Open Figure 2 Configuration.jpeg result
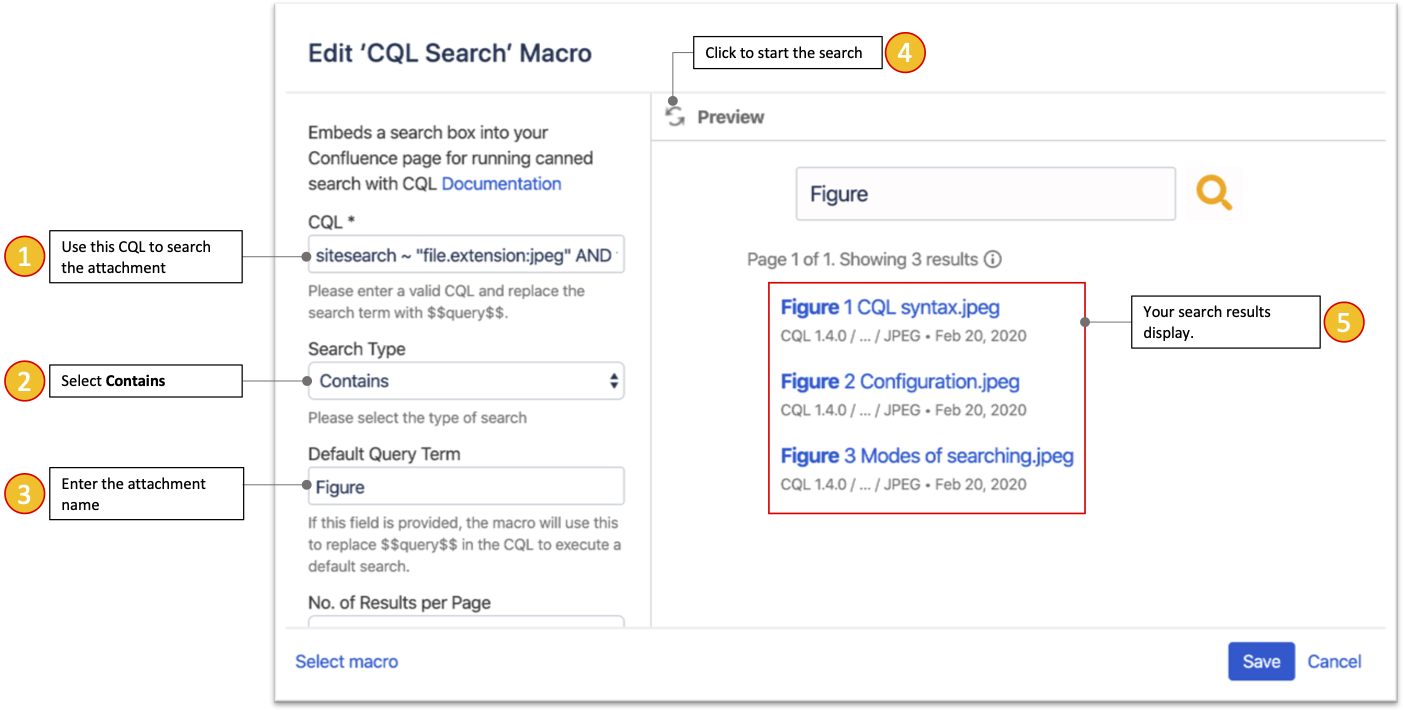 (x=900, y=381)
